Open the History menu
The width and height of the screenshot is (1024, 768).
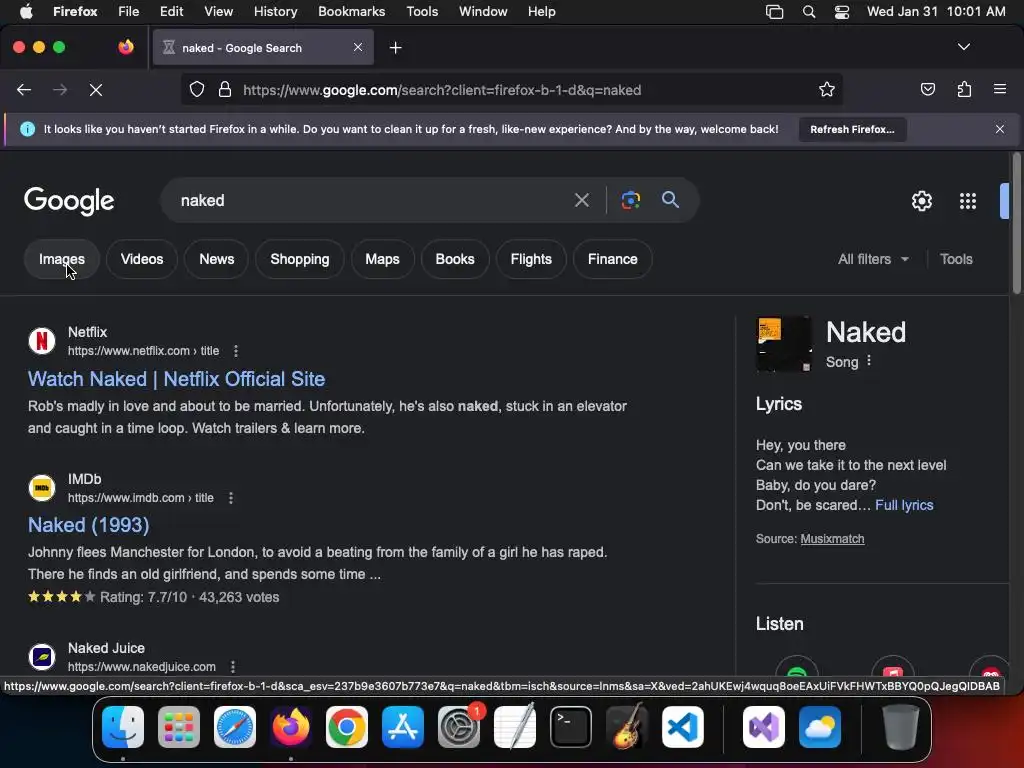point(275,12)
